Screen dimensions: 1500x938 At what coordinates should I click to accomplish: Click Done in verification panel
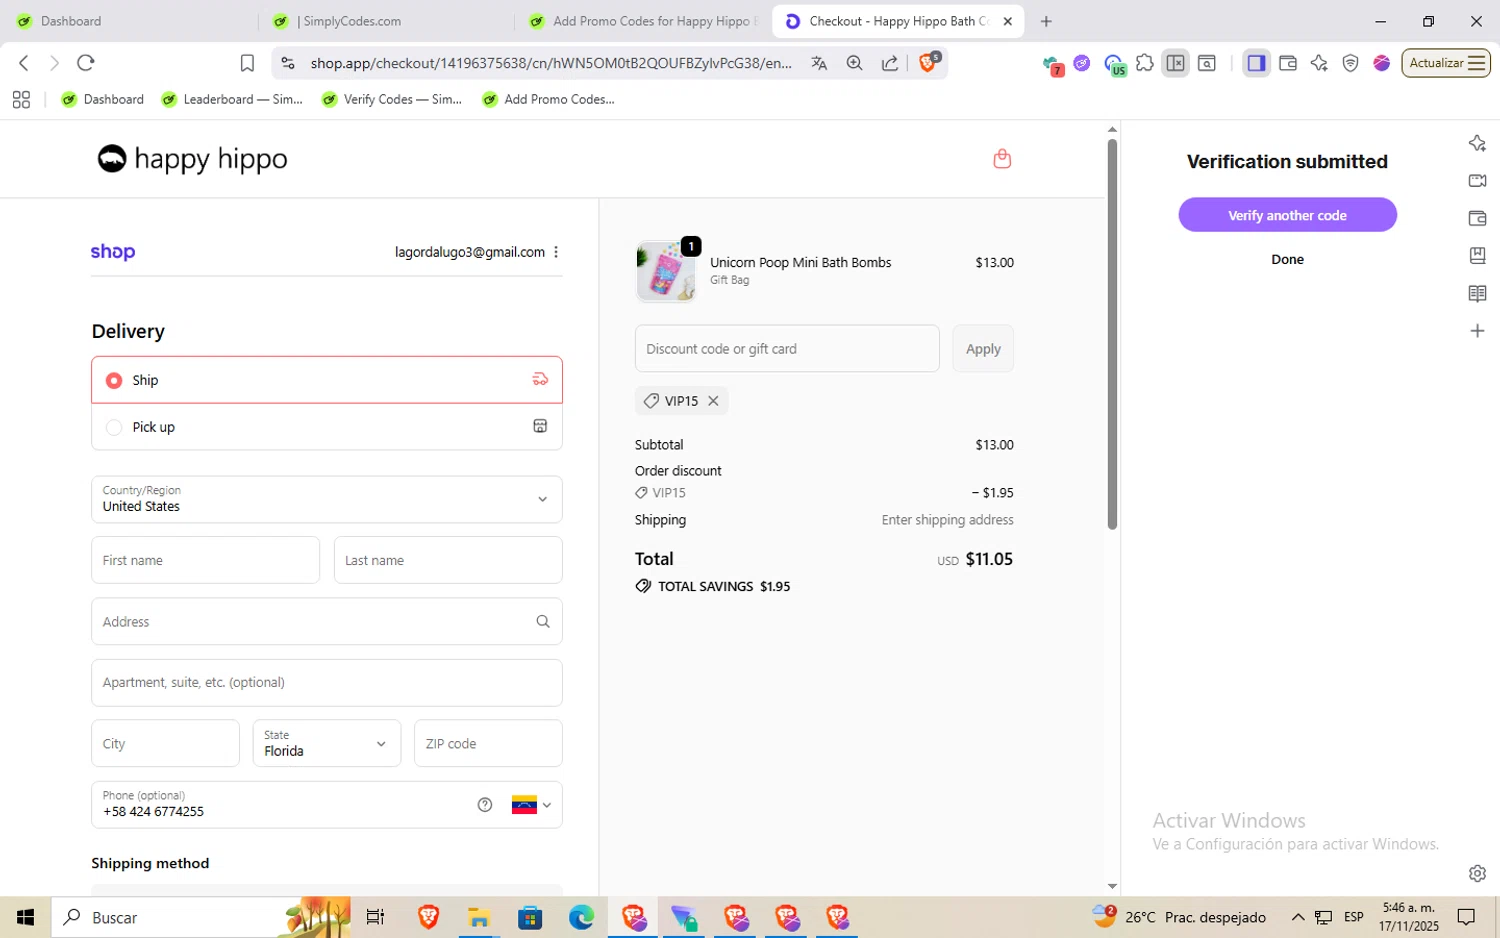coord(1287,259)
